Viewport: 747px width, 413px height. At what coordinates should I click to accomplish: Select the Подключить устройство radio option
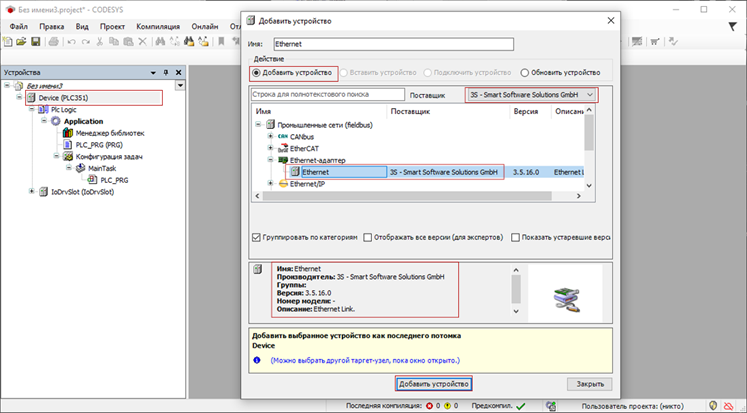pyautogui.click(x=427, y=73)
